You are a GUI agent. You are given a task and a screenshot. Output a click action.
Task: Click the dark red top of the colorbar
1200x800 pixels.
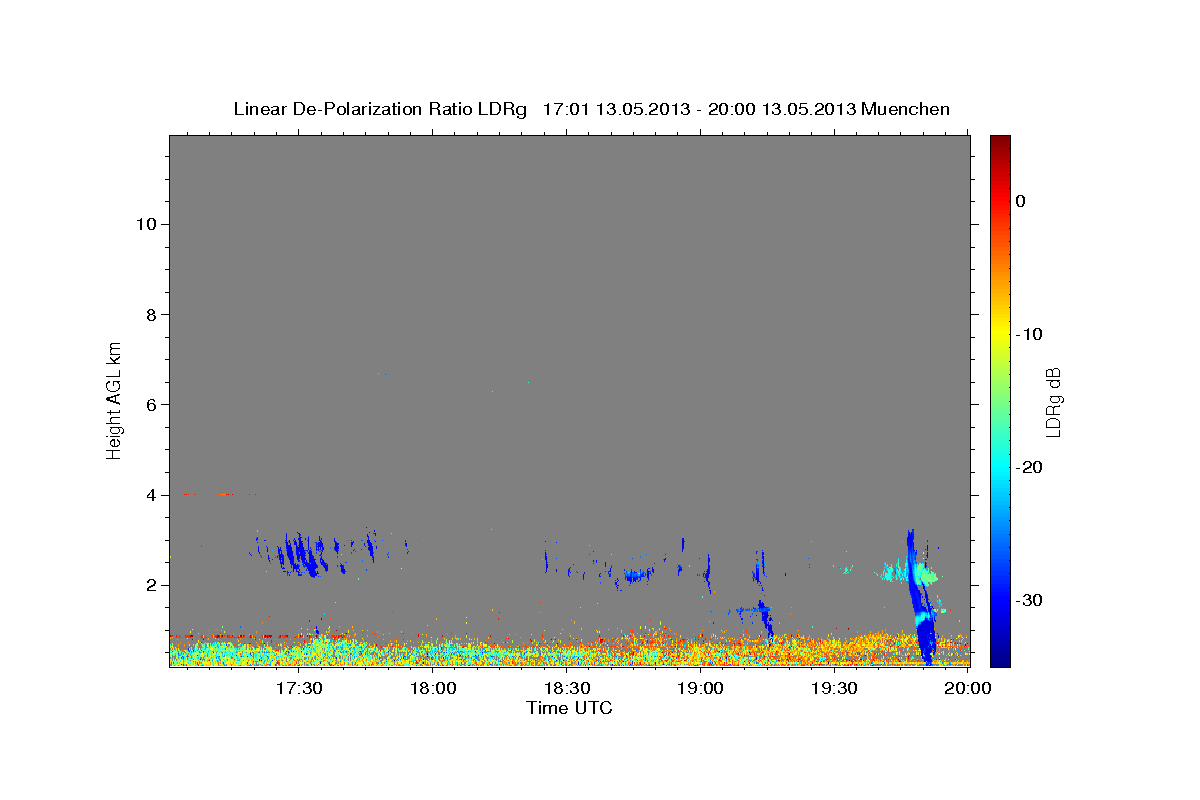(x=1000, y=142)
